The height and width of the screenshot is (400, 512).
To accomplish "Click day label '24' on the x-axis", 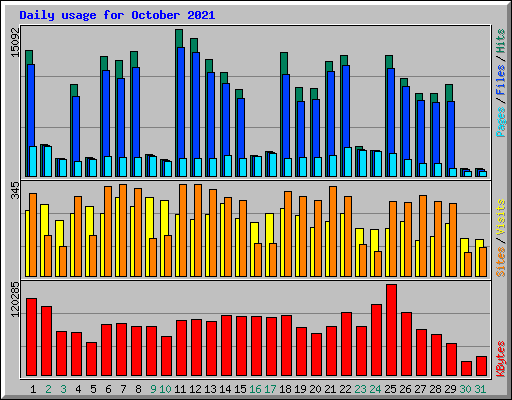I will click(375, 389).
